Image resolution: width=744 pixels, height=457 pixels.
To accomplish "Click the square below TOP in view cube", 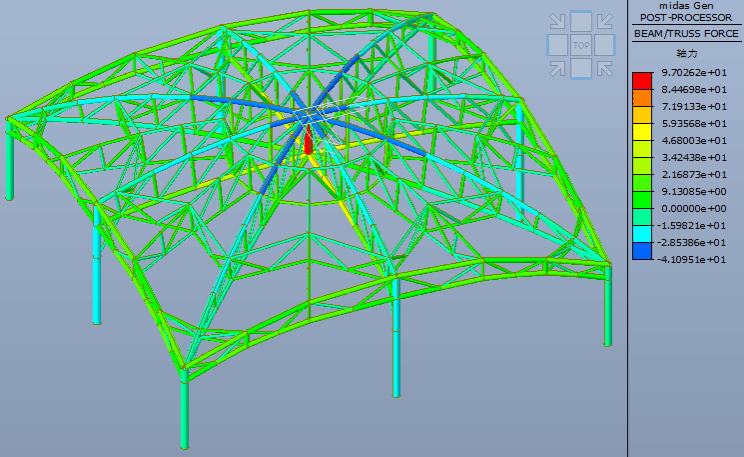I will 581,68.
